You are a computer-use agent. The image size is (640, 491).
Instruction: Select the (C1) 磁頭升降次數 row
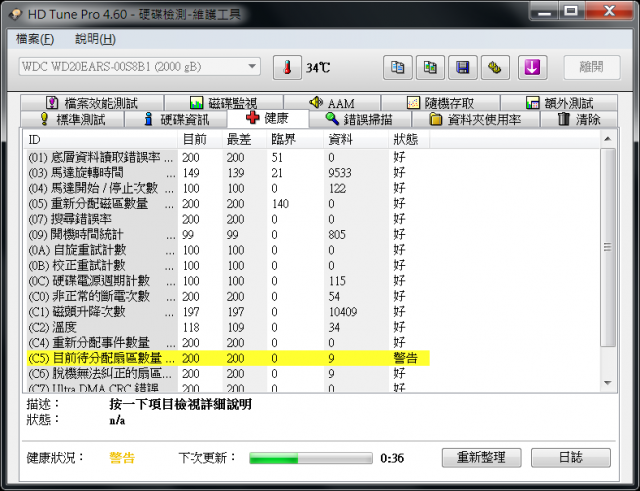click(228, 312)
